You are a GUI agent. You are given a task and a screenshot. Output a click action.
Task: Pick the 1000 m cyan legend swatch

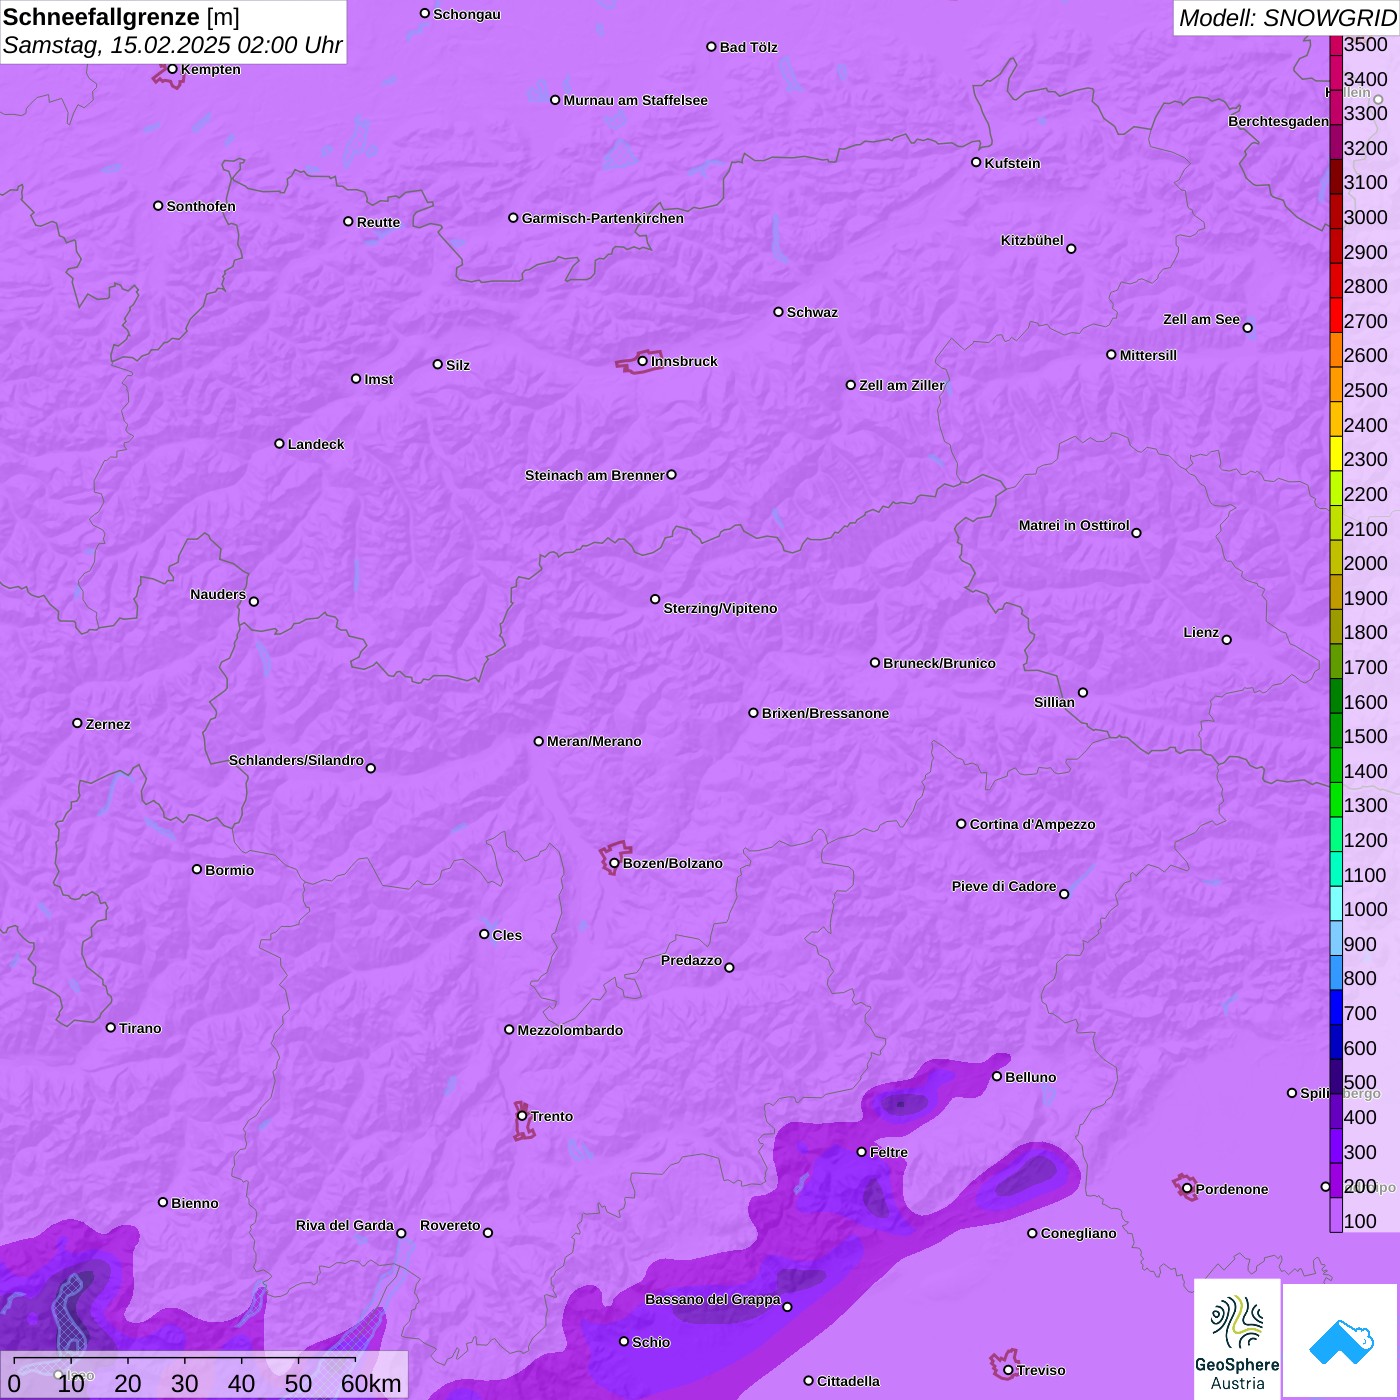point(1336,903)
